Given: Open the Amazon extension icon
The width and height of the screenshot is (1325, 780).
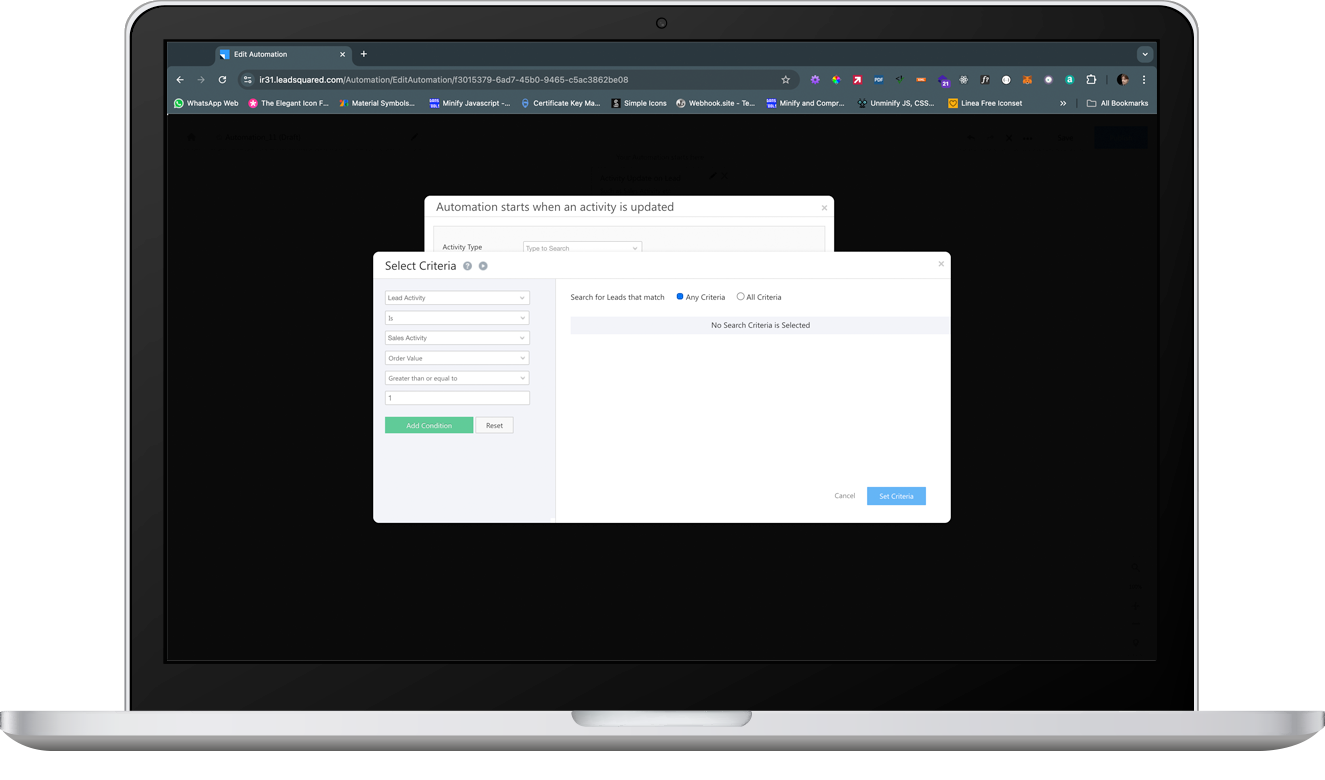Looking at the screenshot, I should [x=1069, y=79].
